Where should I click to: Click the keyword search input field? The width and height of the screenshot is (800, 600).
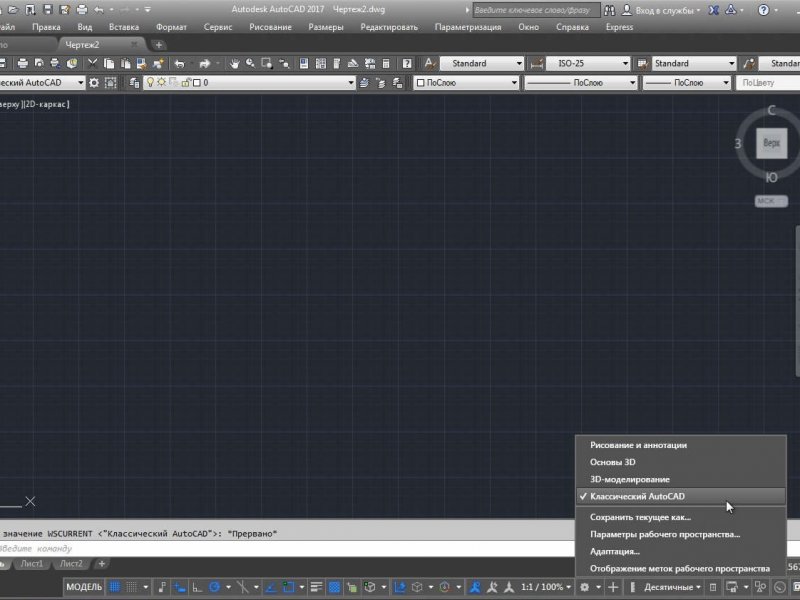(x=536, y=10)
